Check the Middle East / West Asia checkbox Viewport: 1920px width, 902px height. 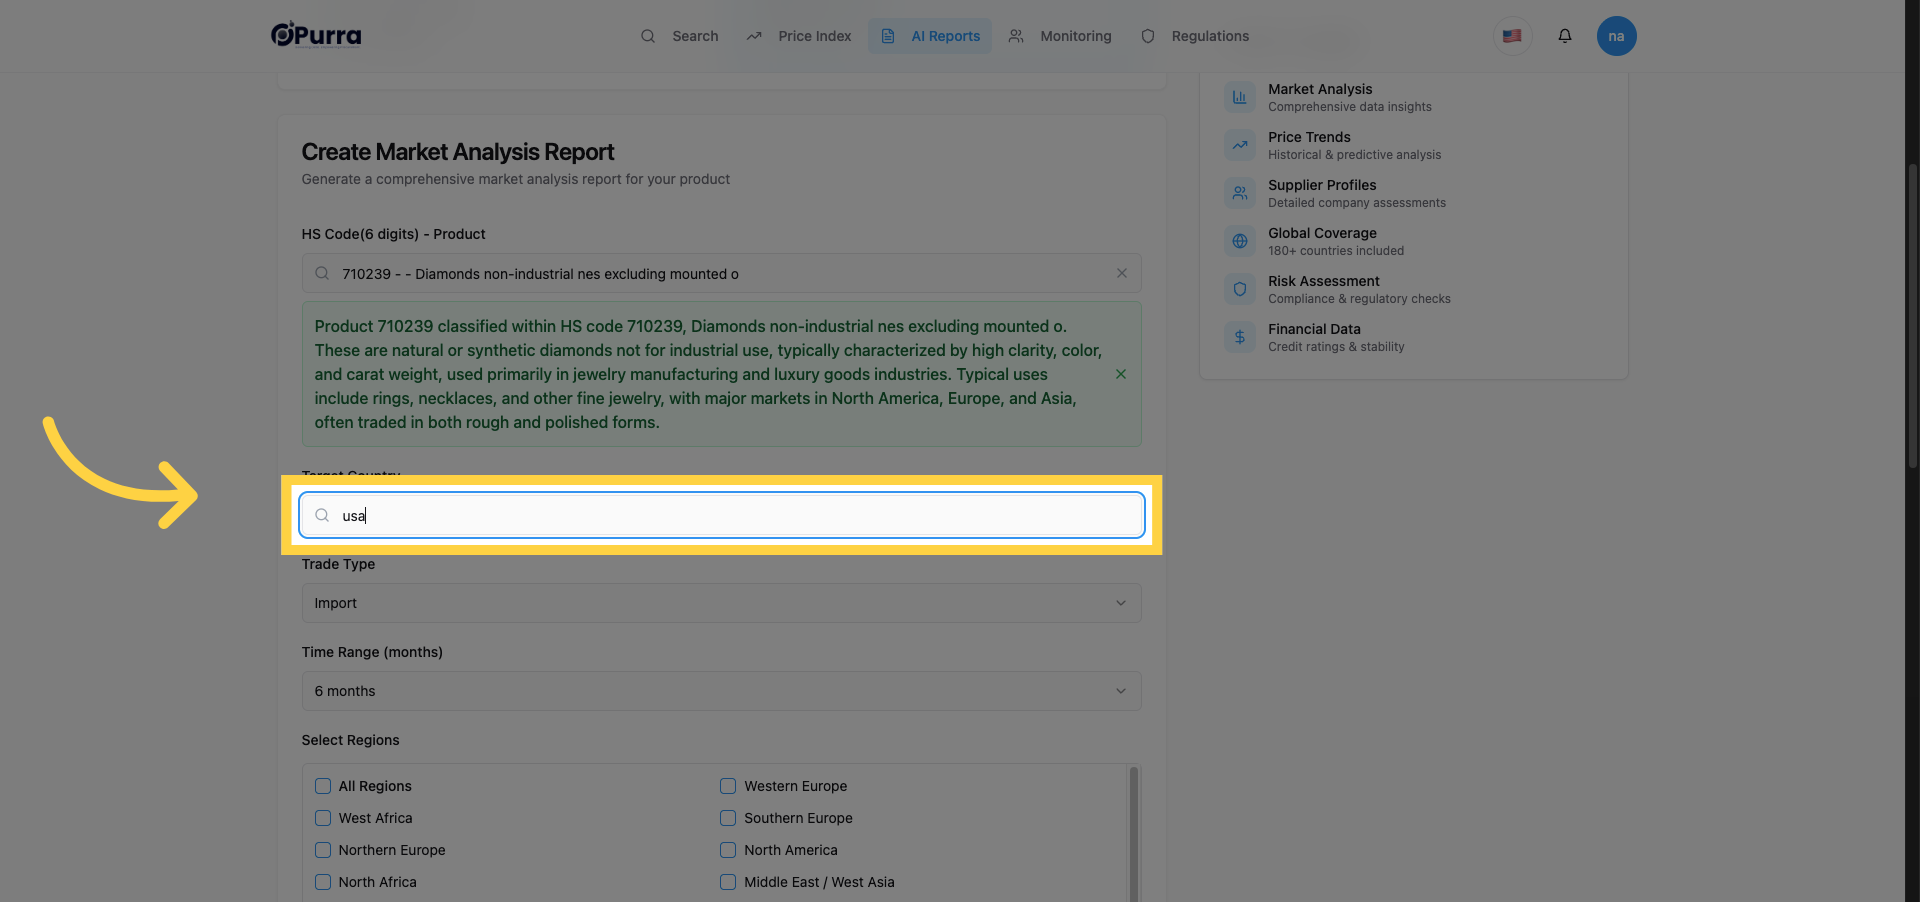click(x=728, y=882)
